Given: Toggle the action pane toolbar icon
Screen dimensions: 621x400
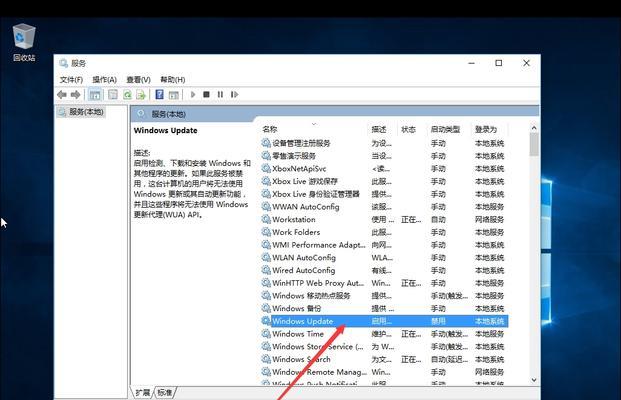Looking at the screenshot, I should click(x=173, y=95).
